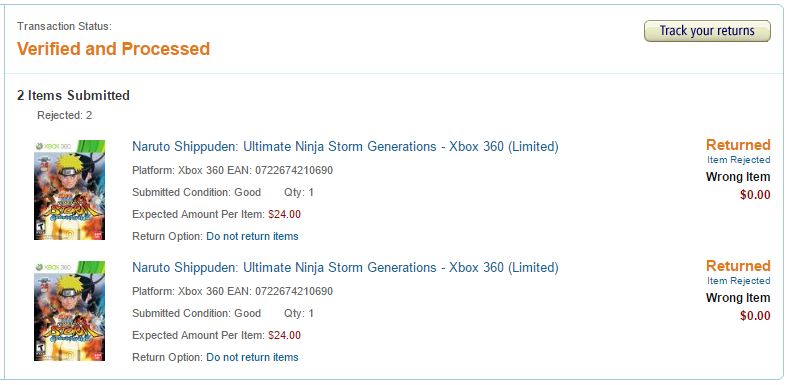Click the second item's Returned status label

pyautogui.click(x=738, y=266)
